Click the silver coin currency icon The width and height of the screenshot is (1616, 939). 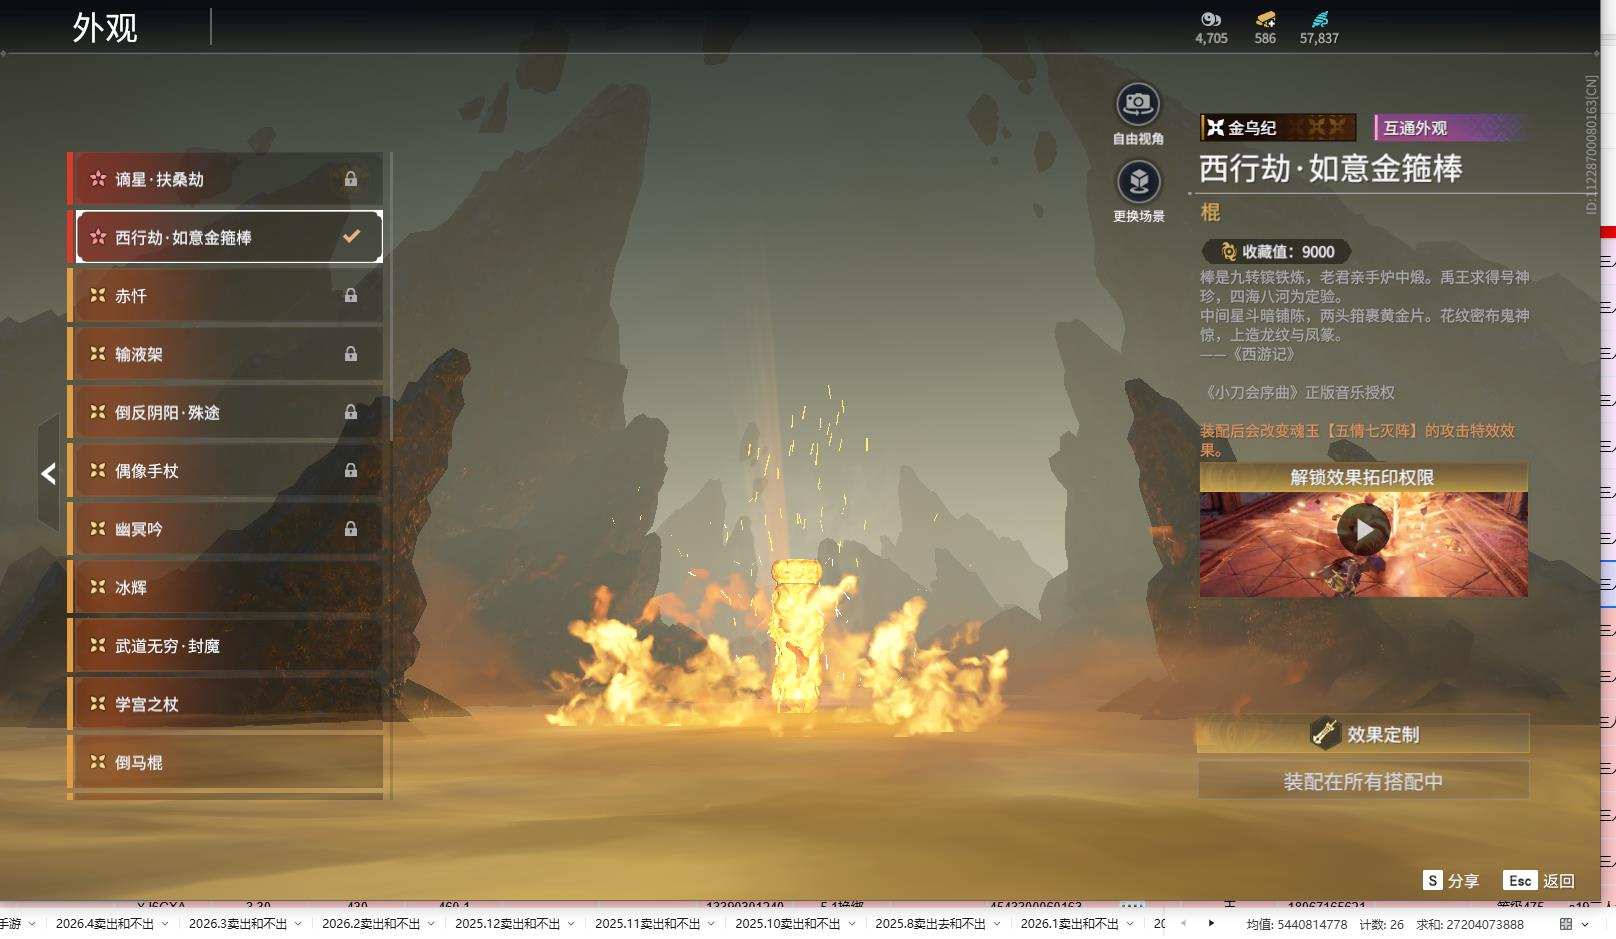click(x=1211, y=19)
